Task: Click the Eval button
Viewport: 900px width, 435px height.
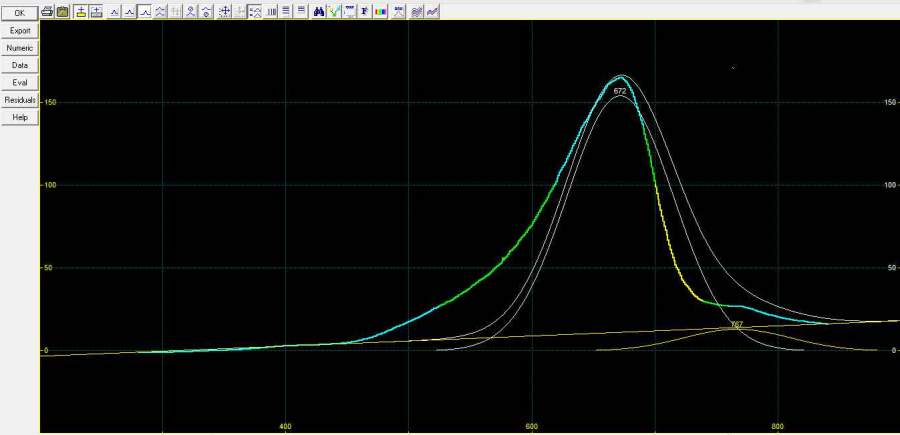Action: [20, 82]
